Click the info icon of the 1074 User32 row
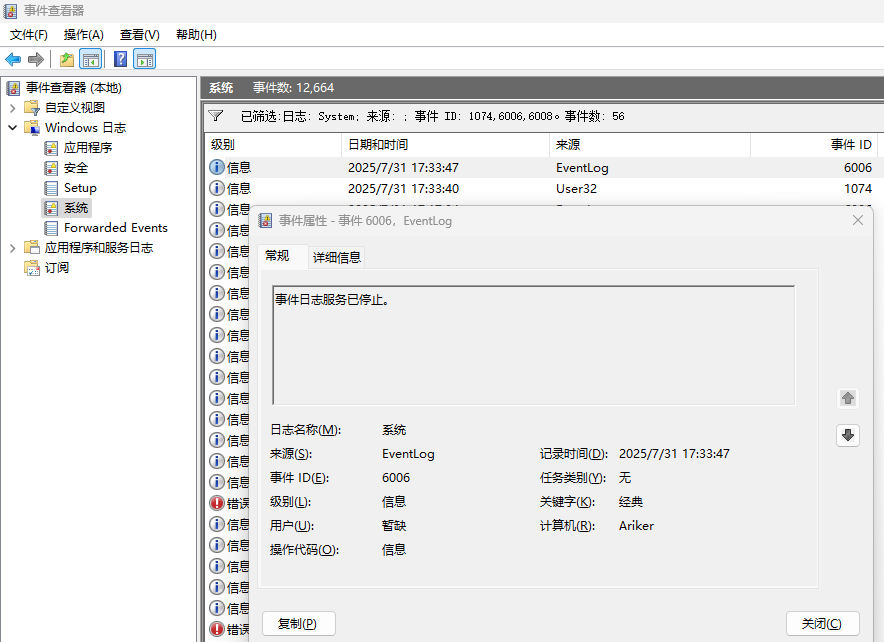Viewport: 884px width, 642px height. (x=216, y=188)
